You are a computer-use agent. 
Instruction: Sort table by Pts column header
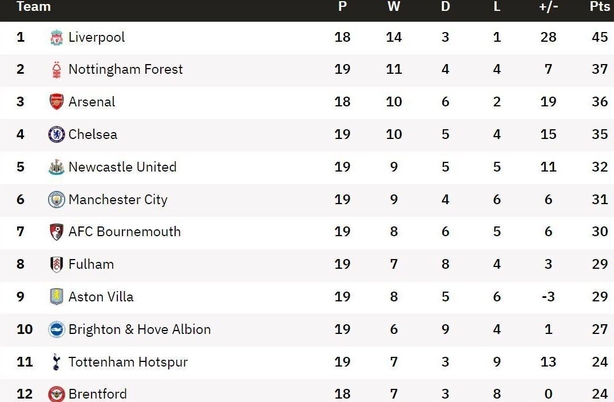[599, 6]
